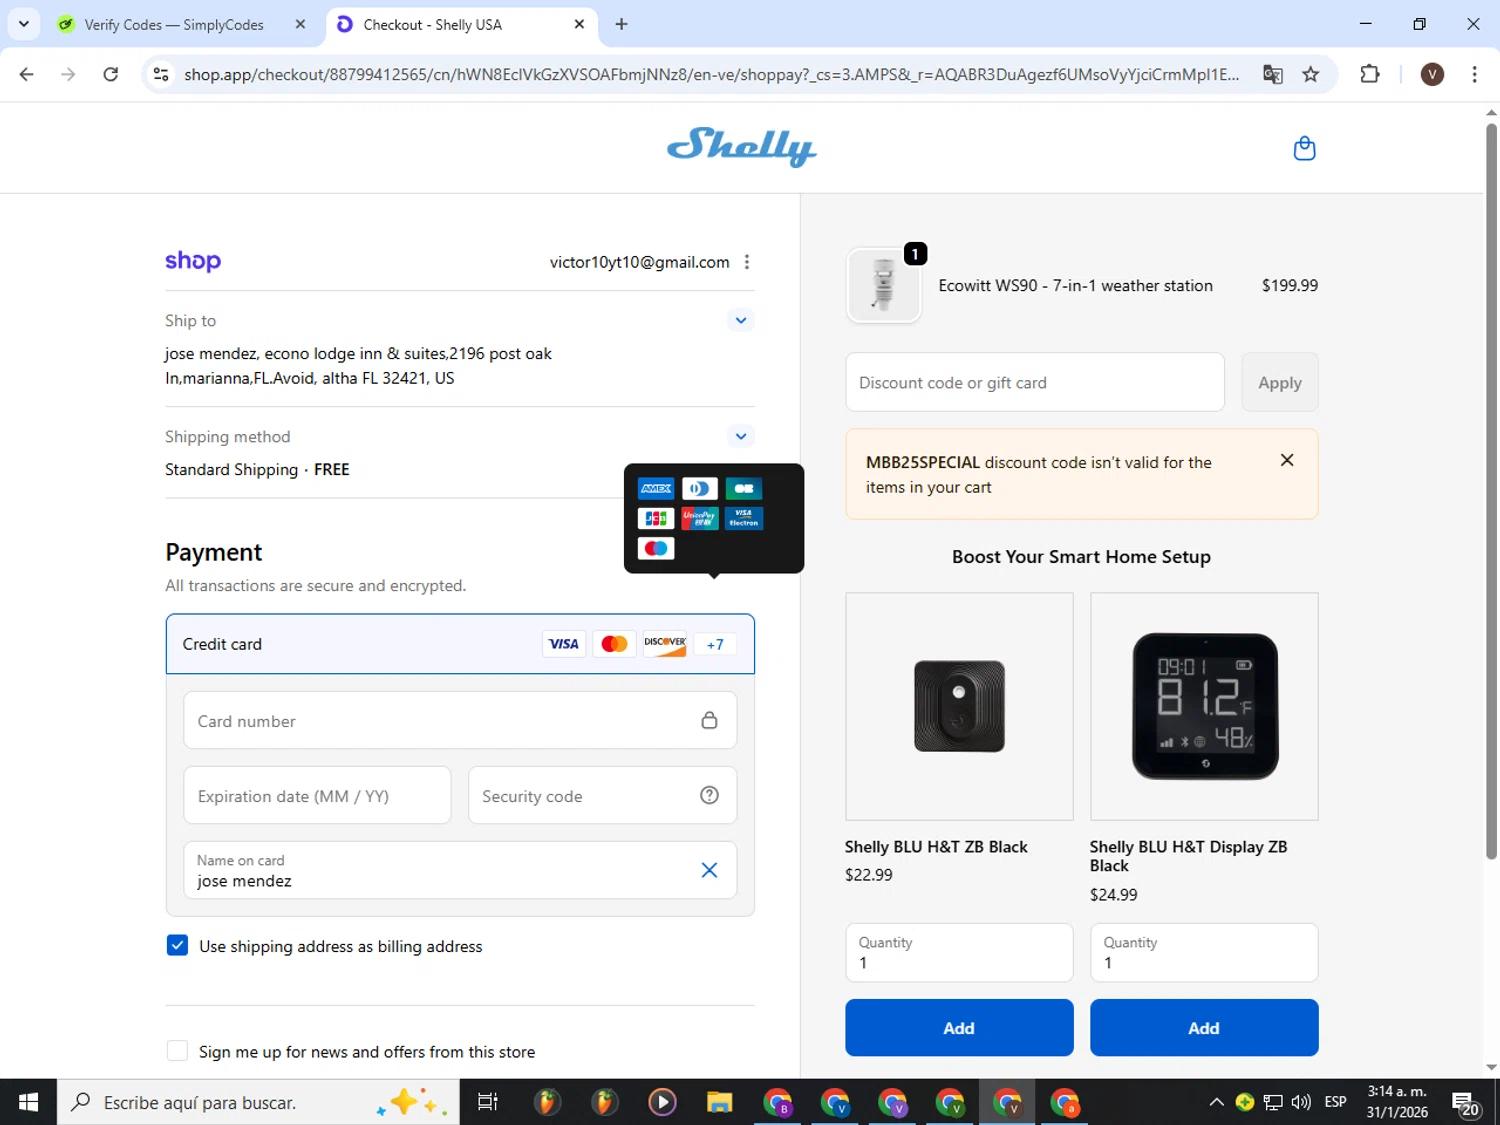1500x1125 pixels.
Task: Add Shelly BLU H&T Display ZB Black
Action: (x=1203, y=1027)
